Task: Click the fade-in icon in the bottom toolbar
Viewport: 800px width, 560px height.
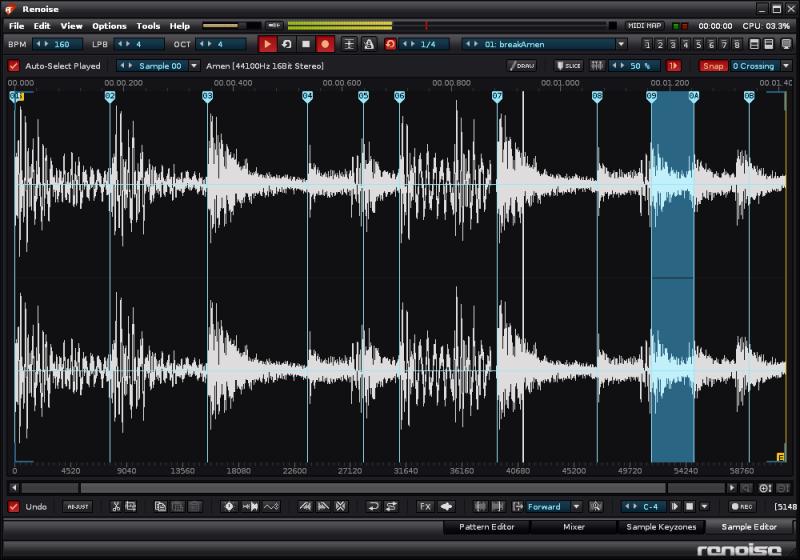Action: coord(305,506)
